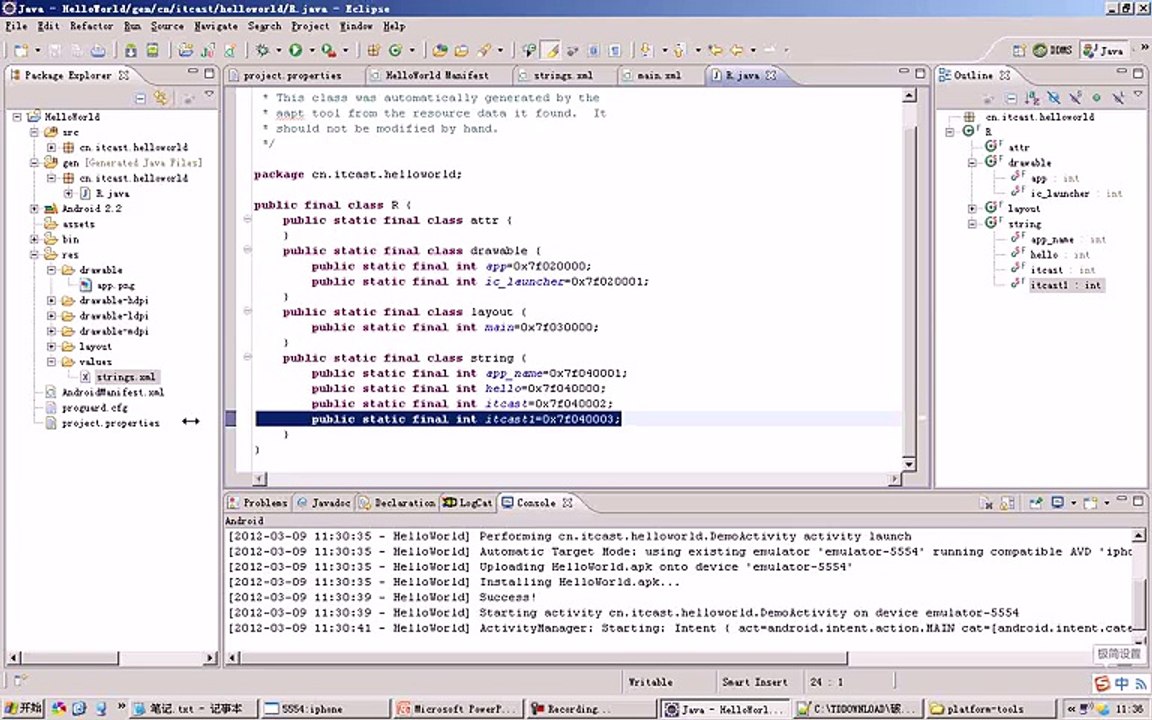Open the New Class dropdown arrow

(x=412, y=50)
